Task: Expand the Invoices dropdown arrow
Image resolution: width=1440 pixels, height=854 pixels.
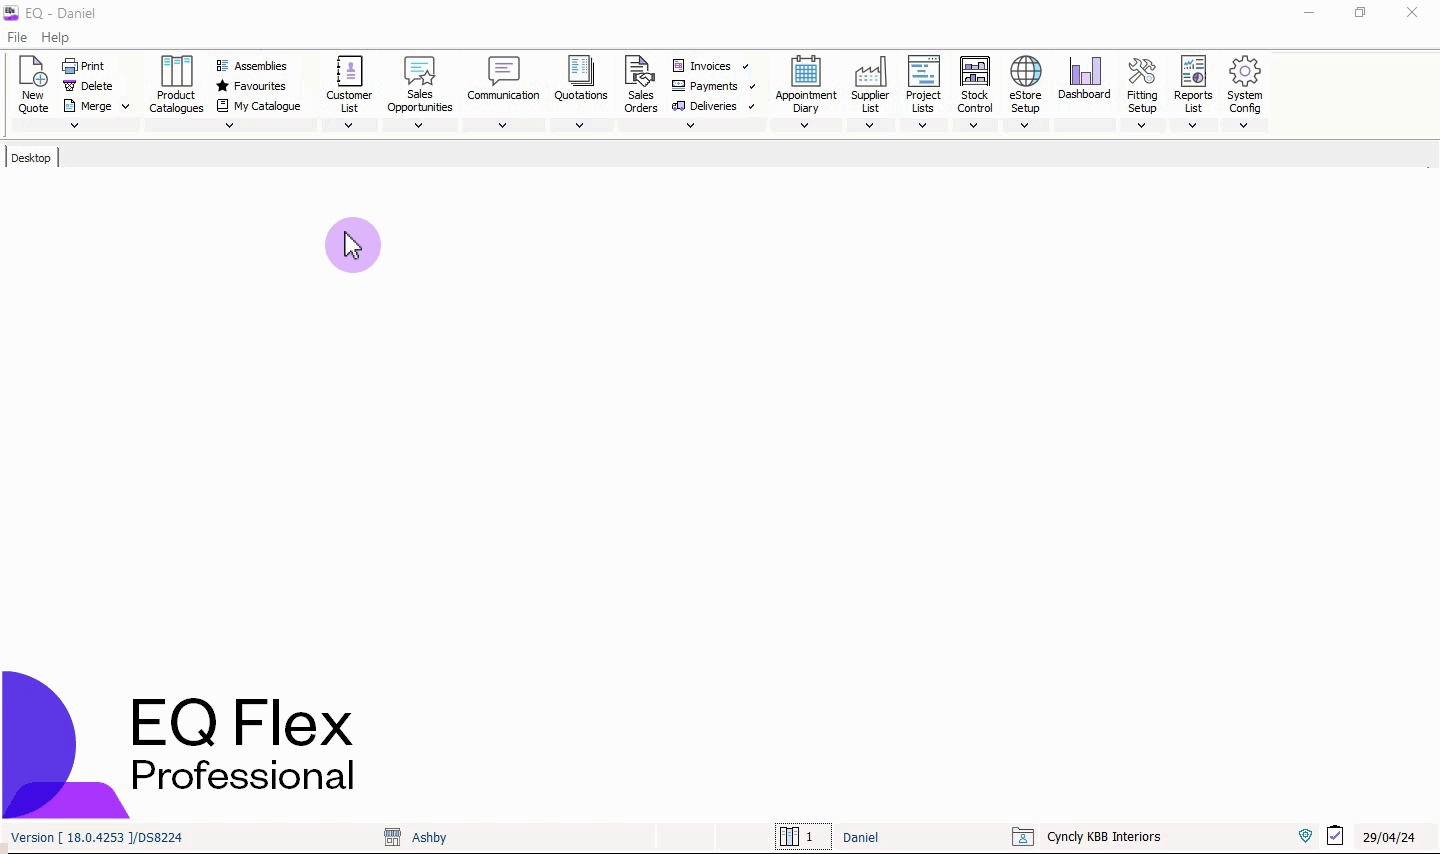Action: tap(746, 66)
